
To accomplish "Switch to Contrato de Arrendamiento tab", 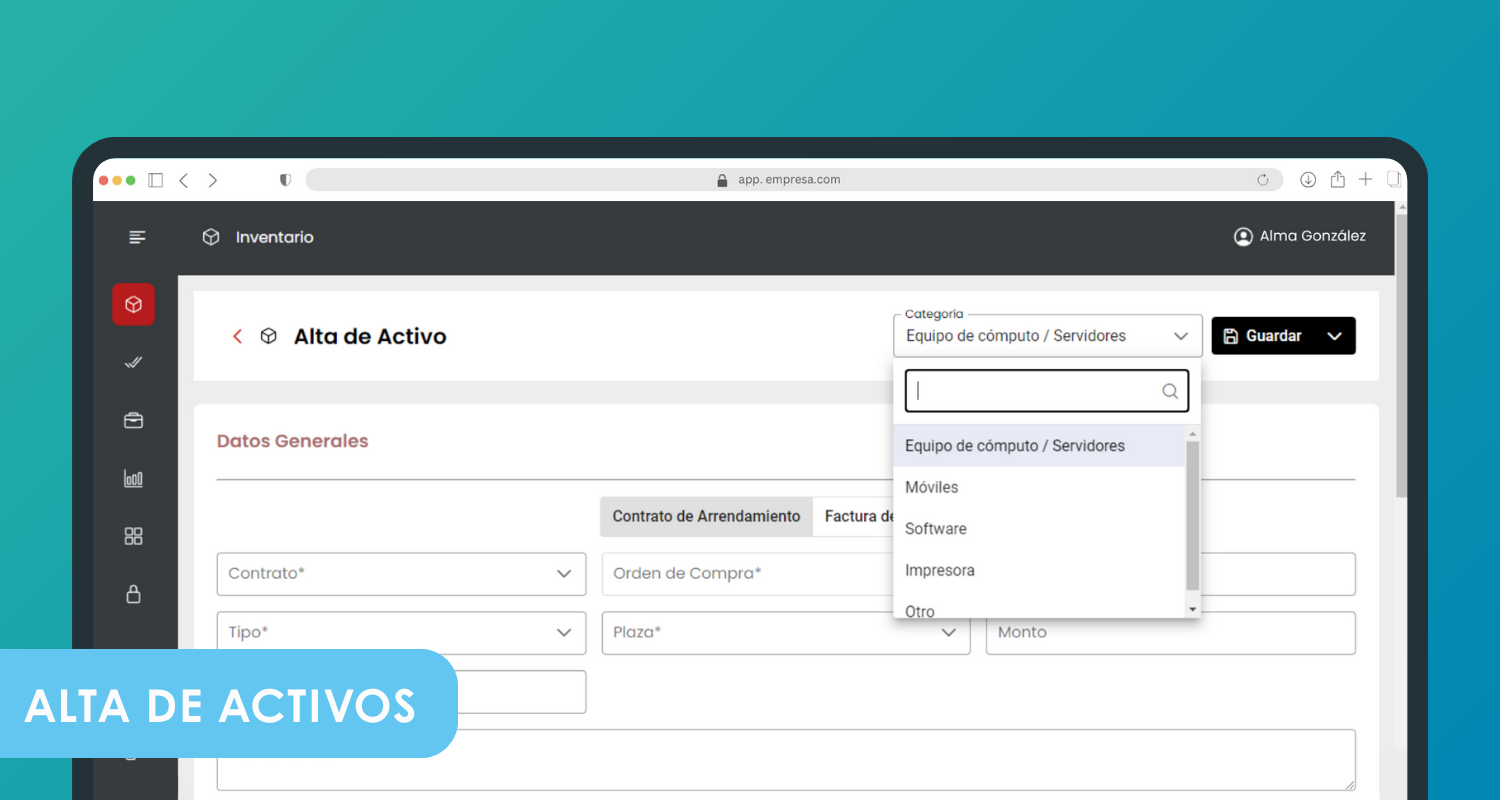I will click(706, 517).
